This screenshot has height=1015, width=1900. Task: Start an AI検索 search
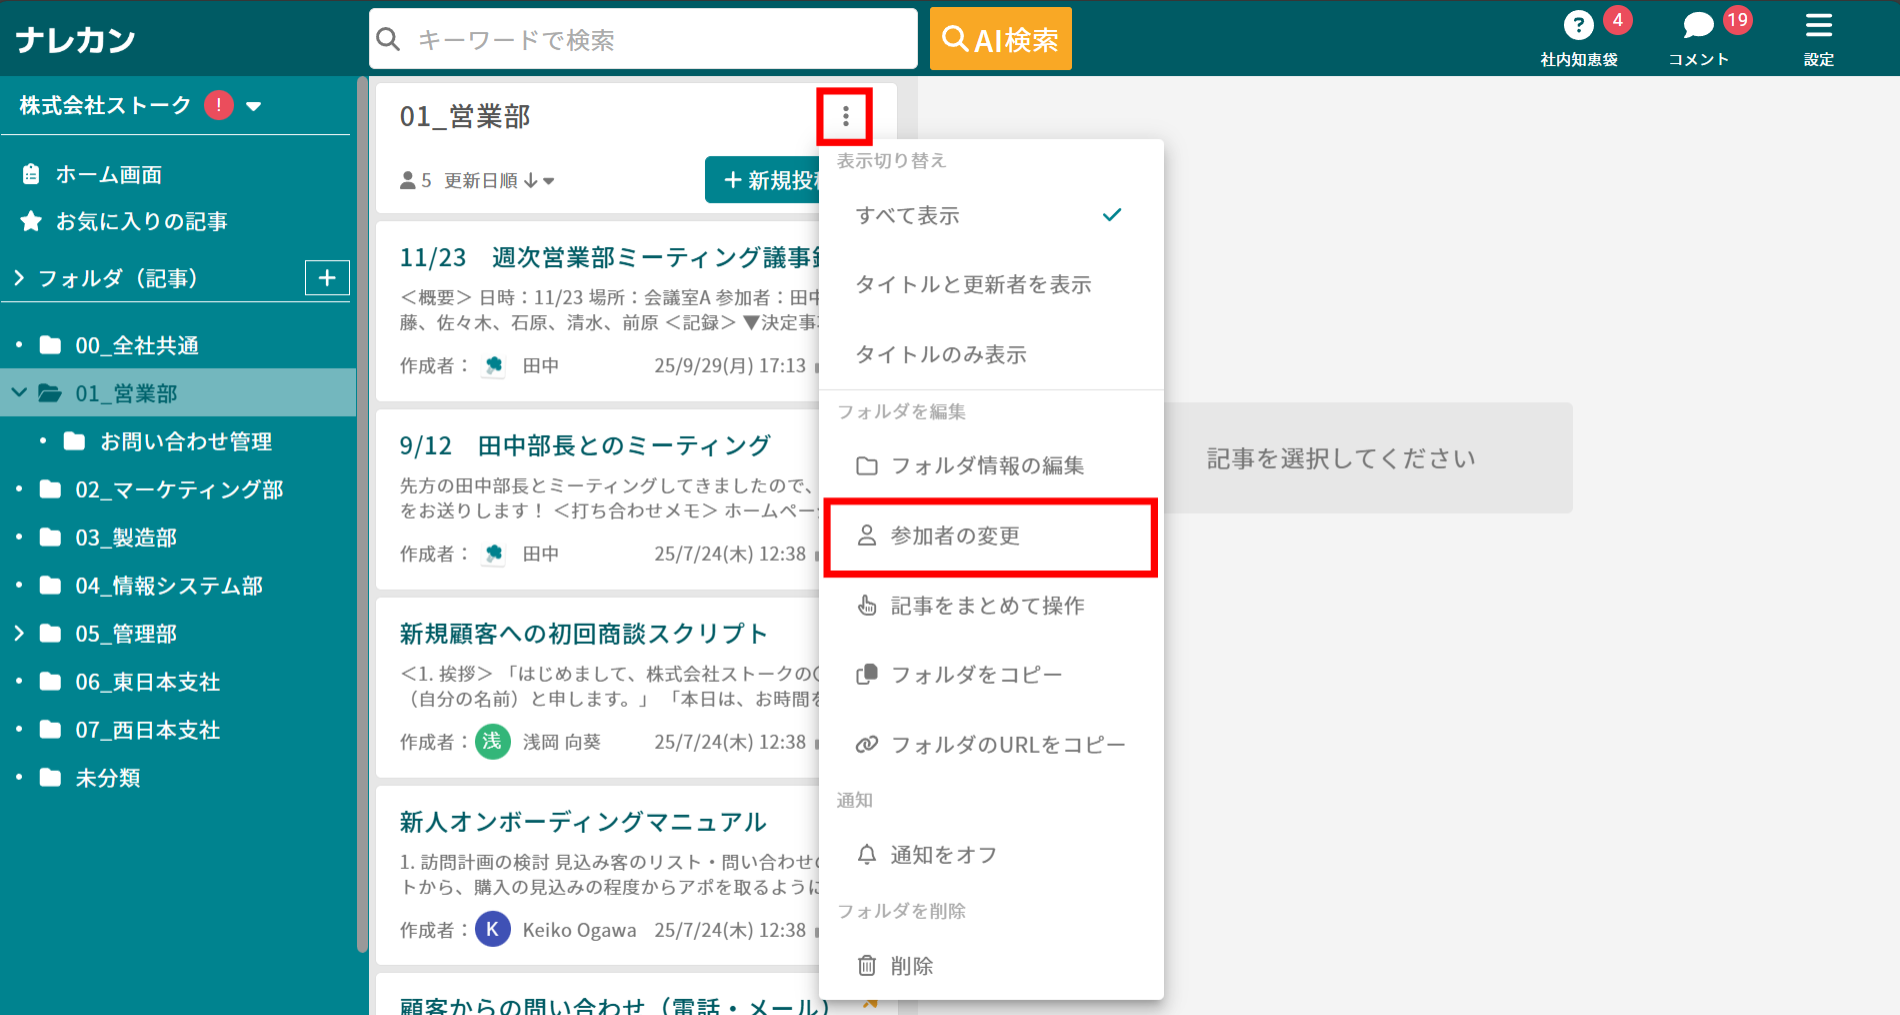999,38
